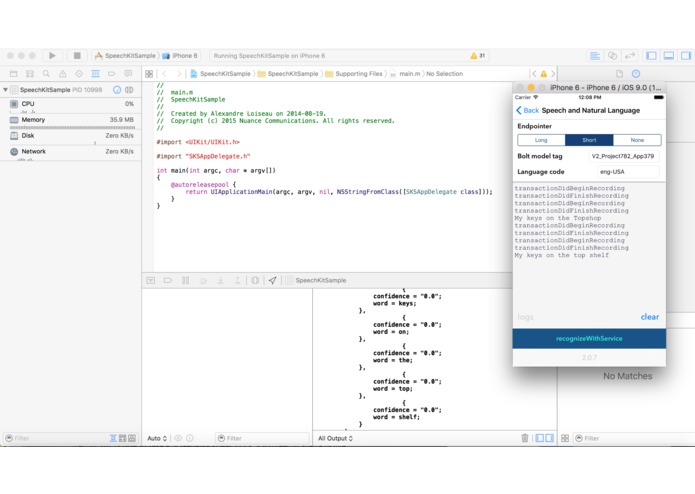695x494 pixels.
Task: Jump to the next issue
Action: (553, 74)
